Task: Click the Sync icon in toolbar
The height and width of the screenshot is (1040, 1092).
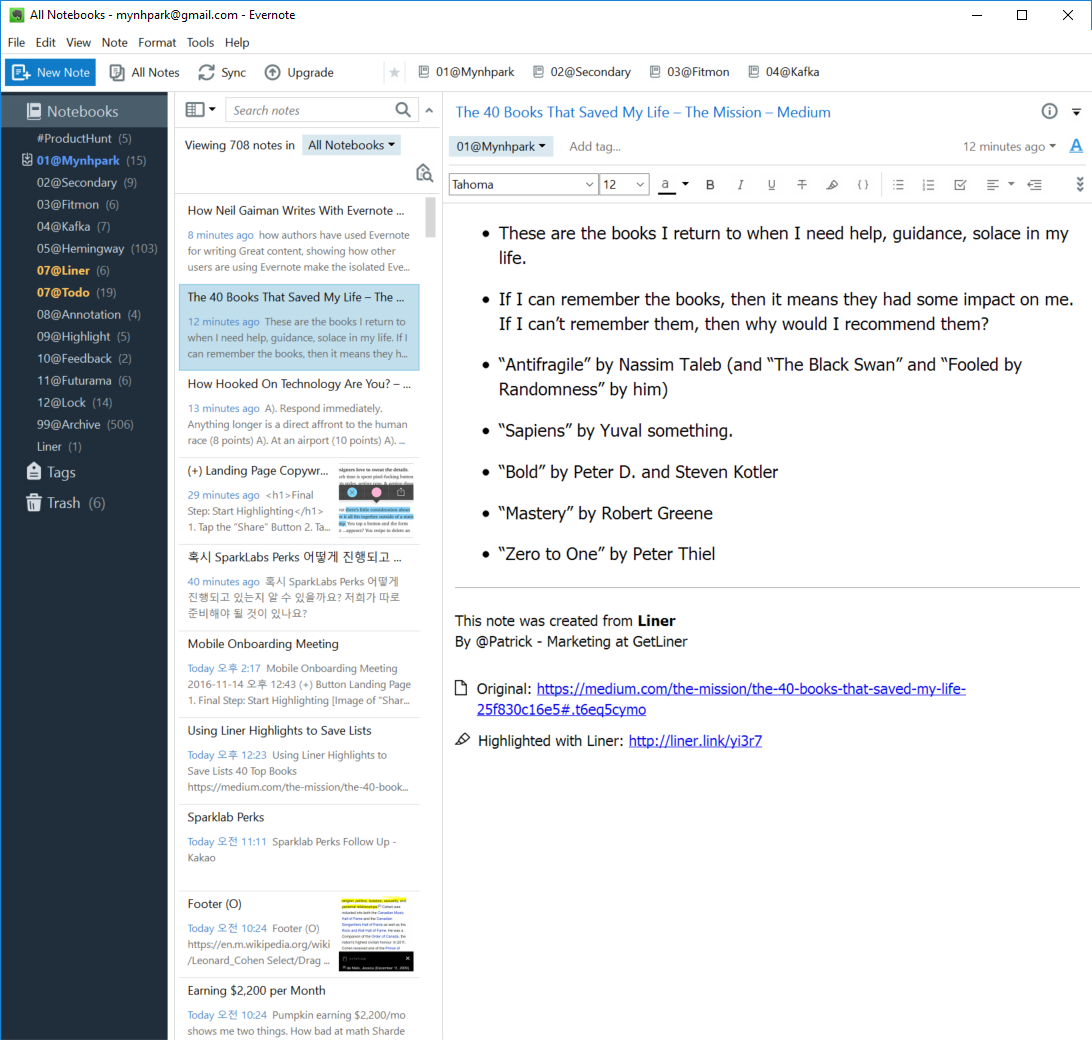Action: (x=206, y=72)
